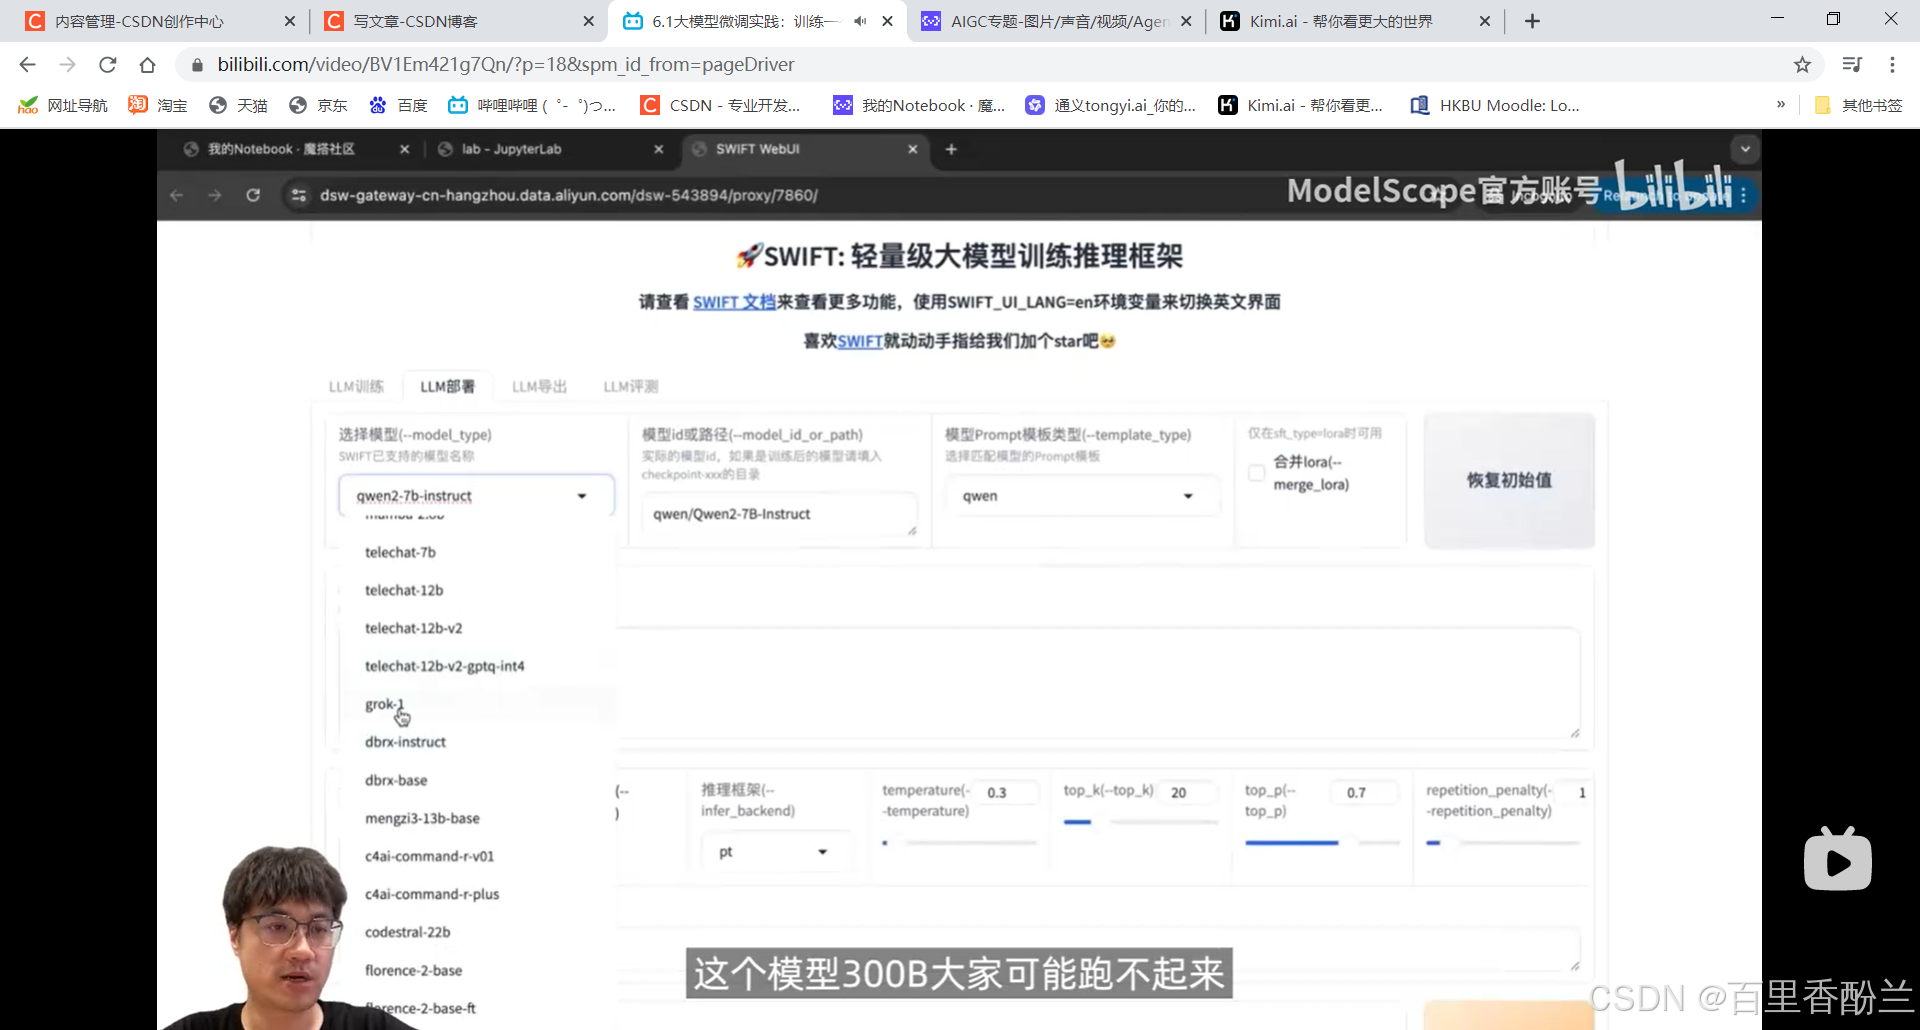Close the Kimi.ai tab

[x=1485, y=21]
